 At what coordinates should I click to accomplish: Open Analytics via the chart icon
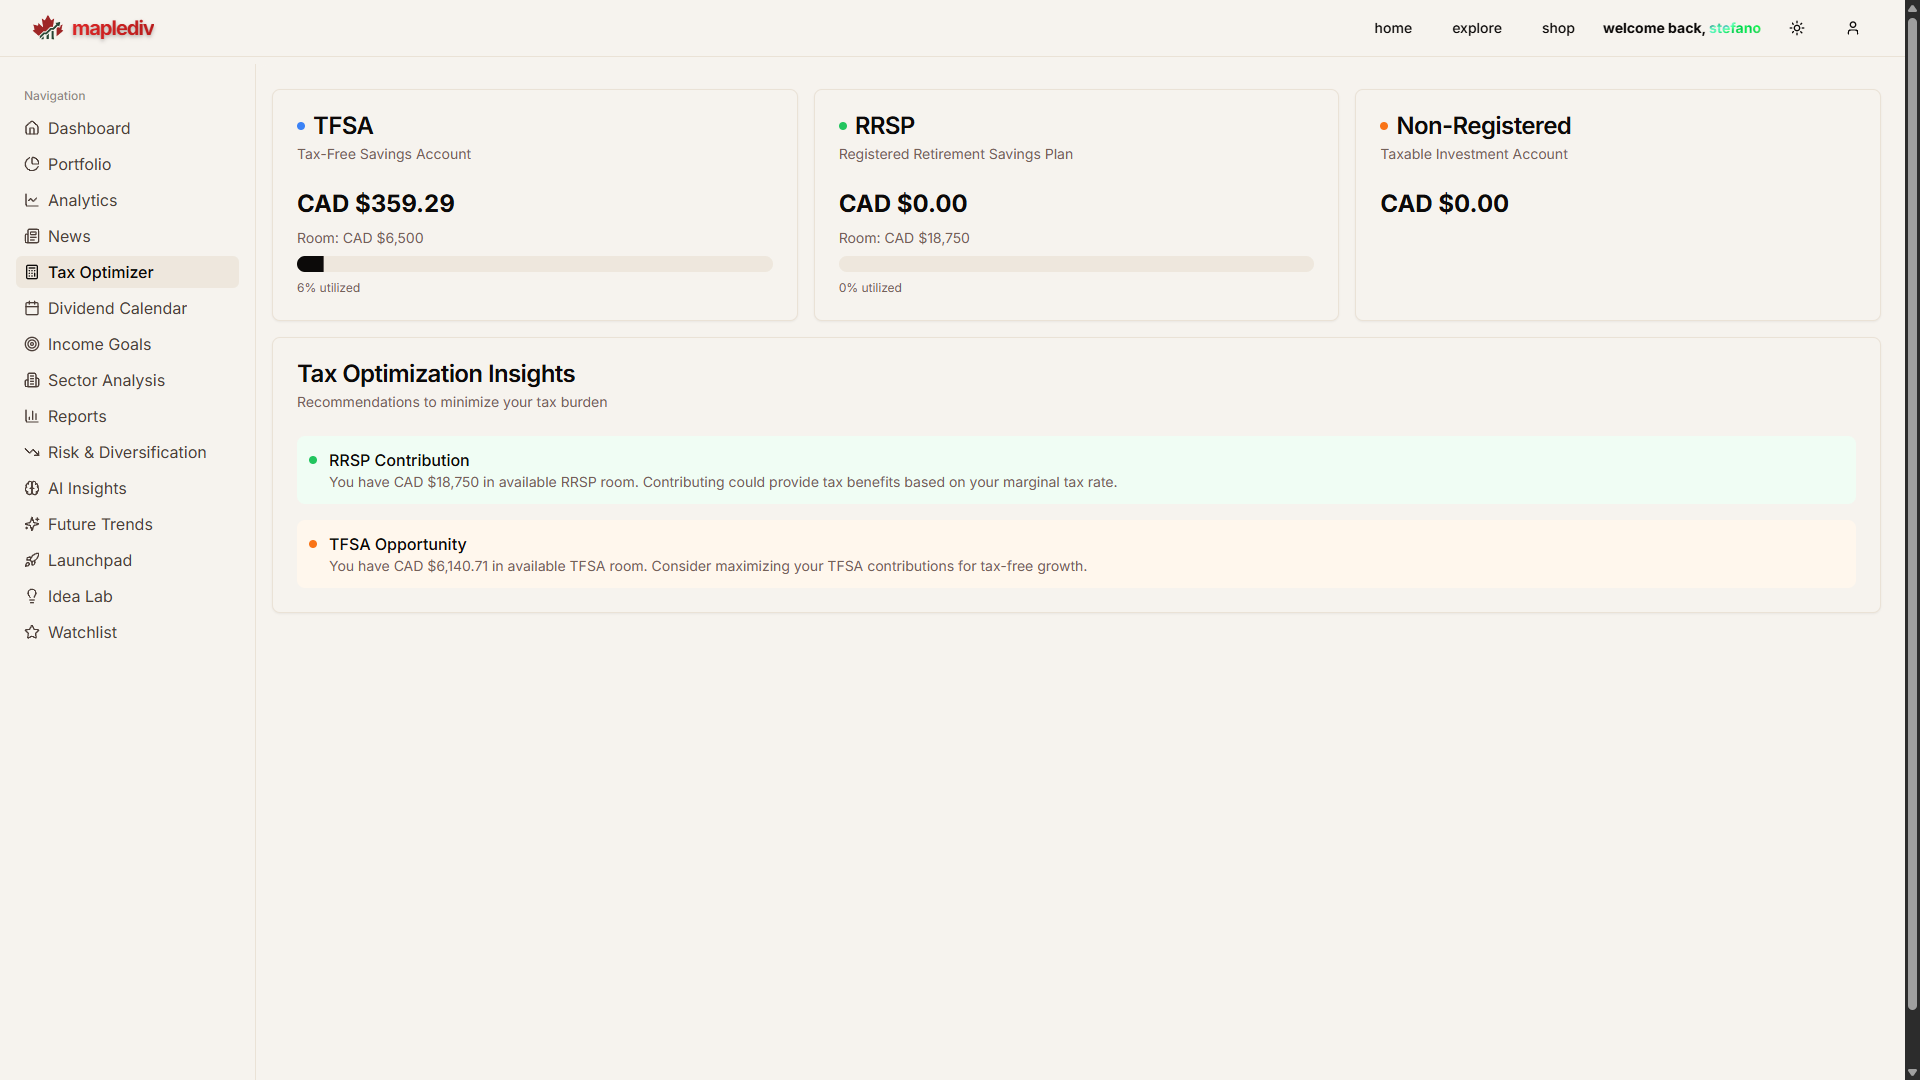pos(31,200)
